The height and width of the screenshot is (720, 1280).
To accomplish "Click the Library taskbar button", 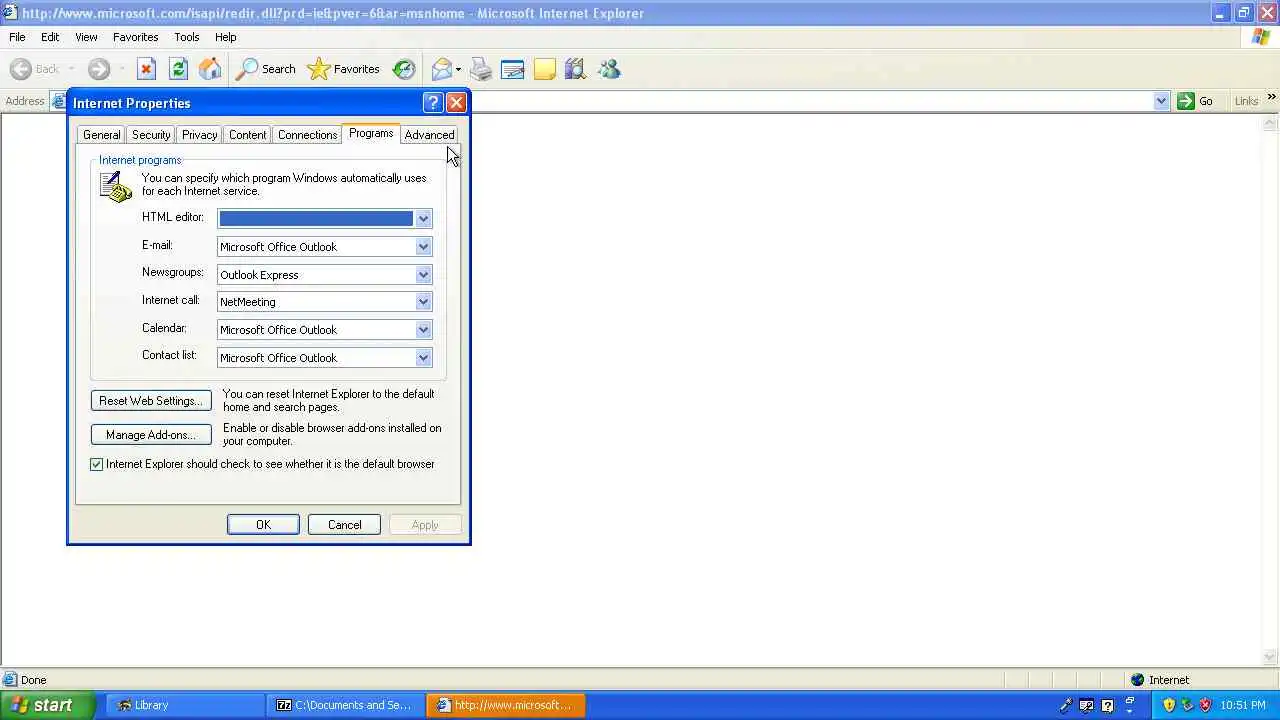I will point(184,705).
